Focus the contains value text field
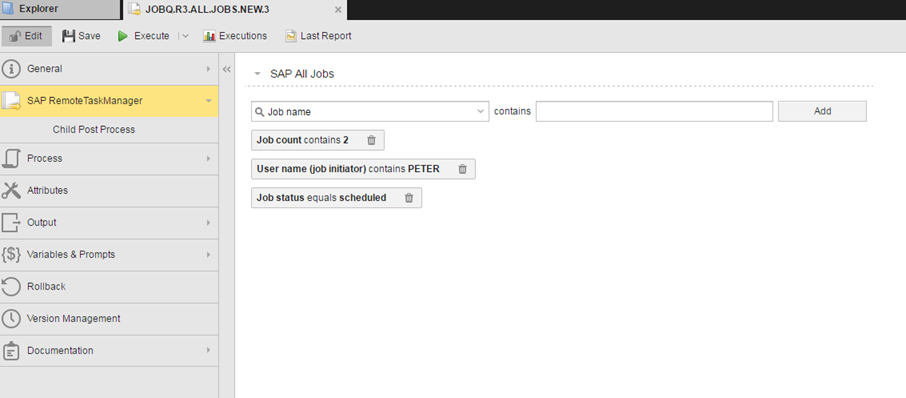Image resolution: width=906 pixels, height=398 pixels. click(654, 111)
